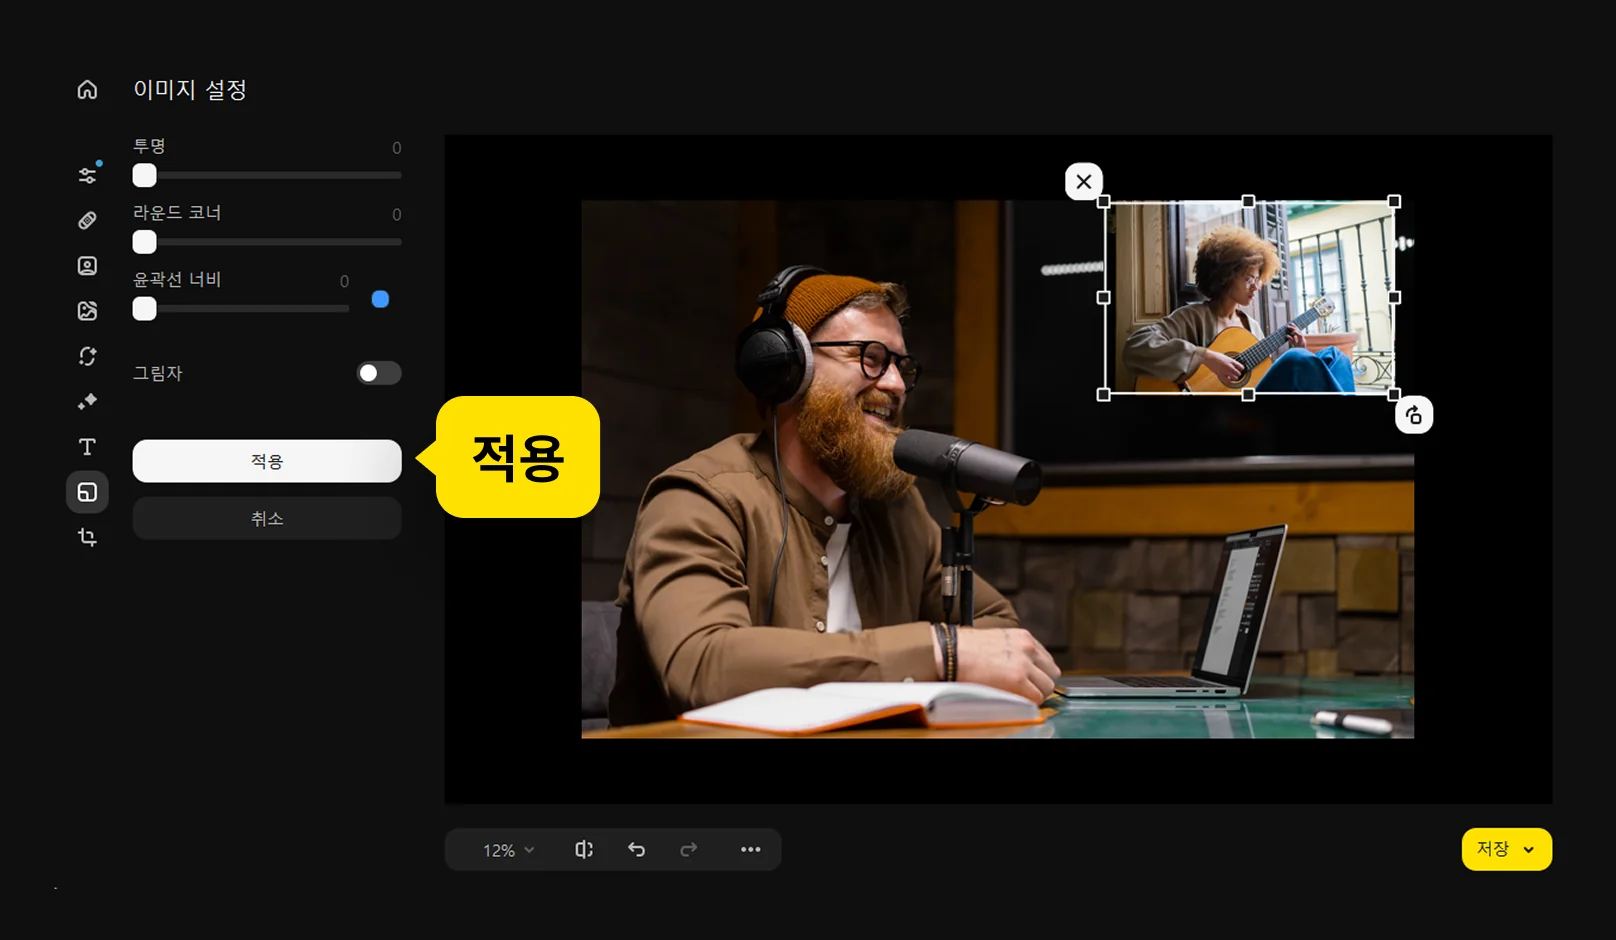Click the 라운드 코너 slider handle

[x=145, y=242]
